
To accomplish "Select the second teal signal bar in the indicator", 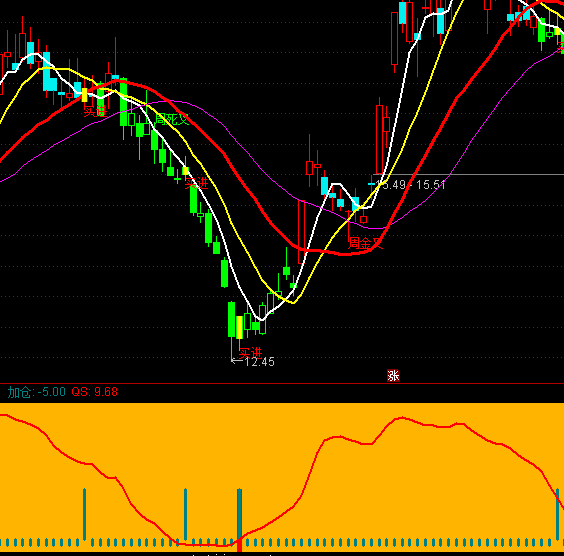I will click(186, 514).
